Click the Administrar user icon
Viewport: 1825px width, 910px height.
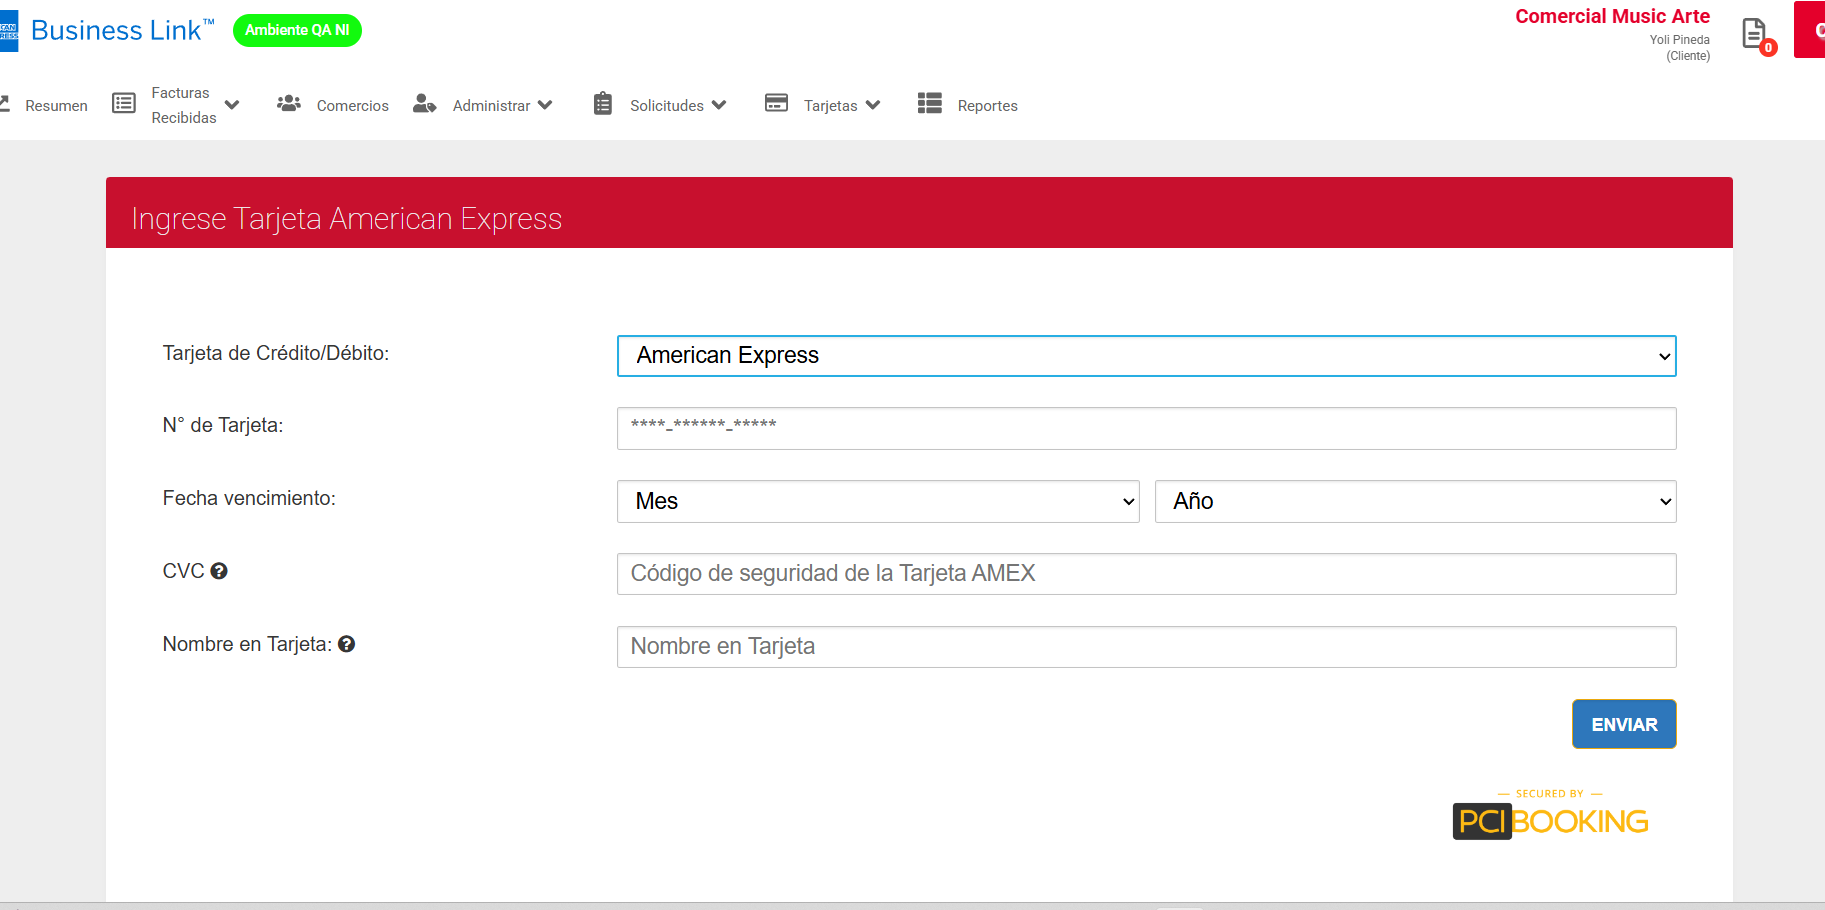(x=425, y=104)
